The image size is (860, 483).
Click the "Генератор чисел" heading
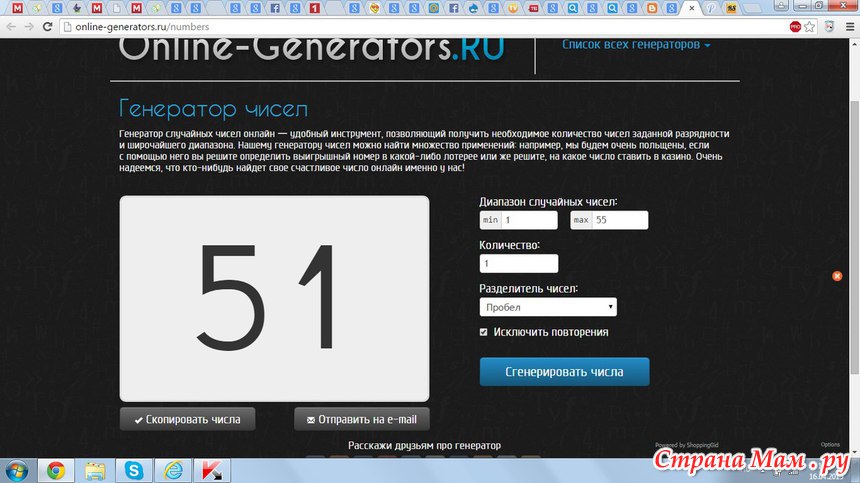[213, 109]
